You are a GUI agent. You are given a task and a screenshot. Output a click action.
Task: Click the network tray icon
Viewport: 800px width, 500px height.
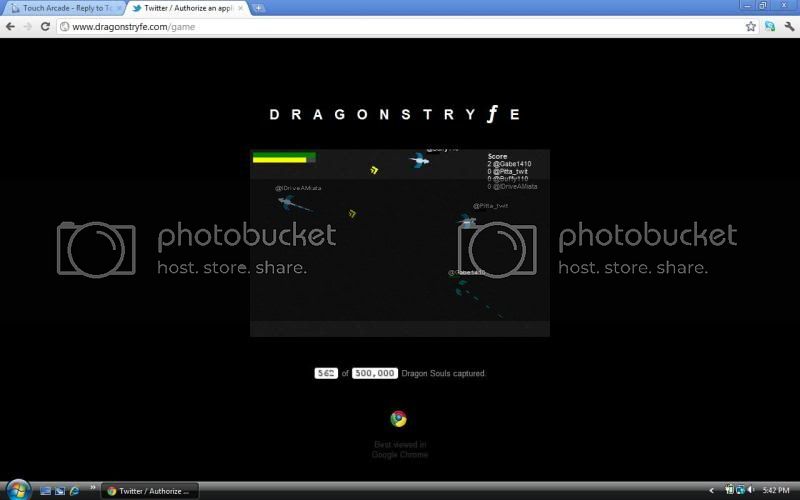740,490
